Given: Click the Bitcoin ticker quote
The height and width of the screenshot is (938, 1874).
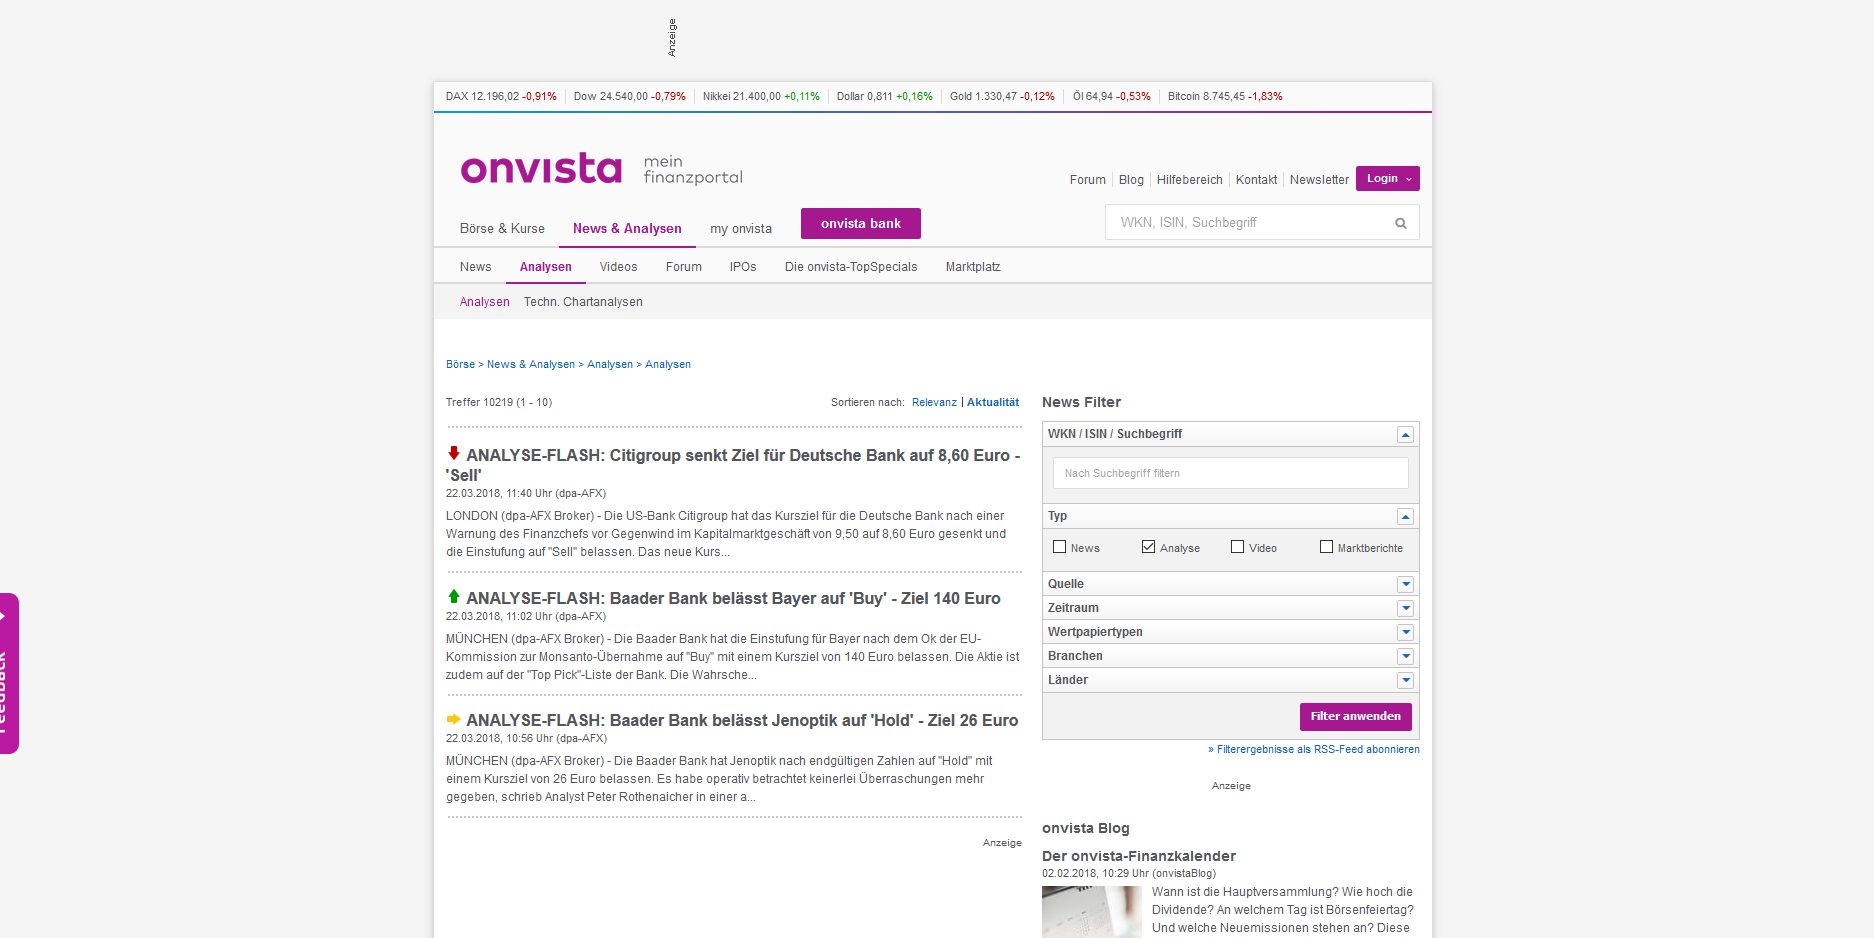Looking at the screenshot, I should pos(1225,97).
